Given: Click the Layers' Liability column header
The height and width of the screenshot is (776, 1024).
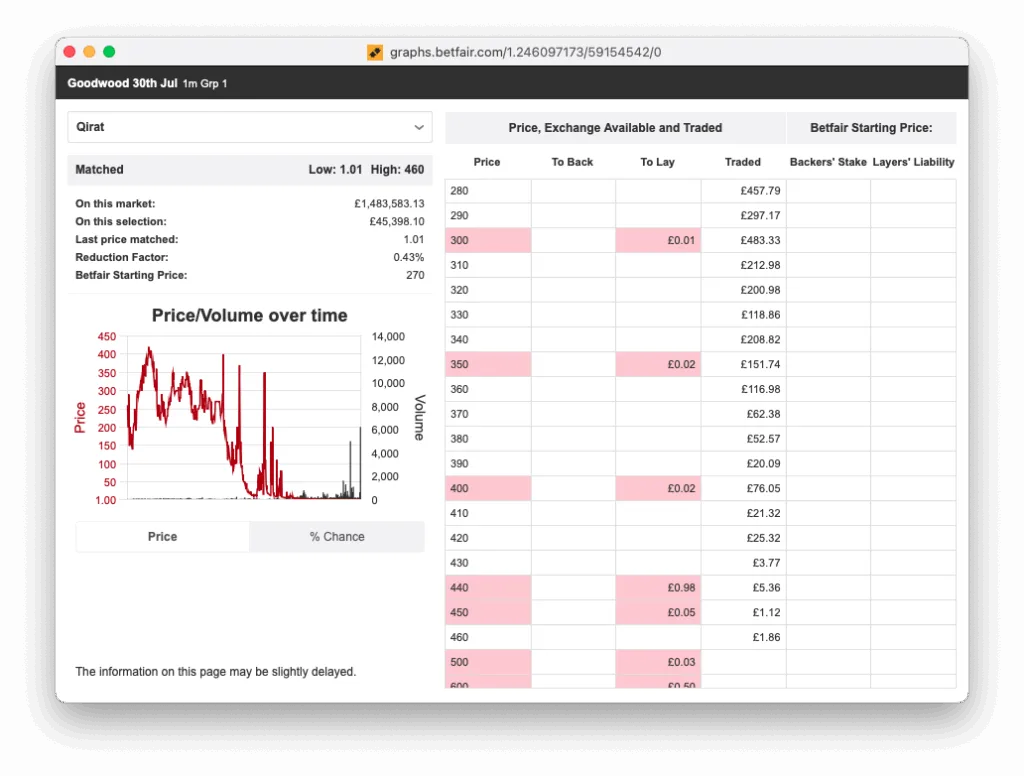Looking at the screenshot, I should click(913, 162).
